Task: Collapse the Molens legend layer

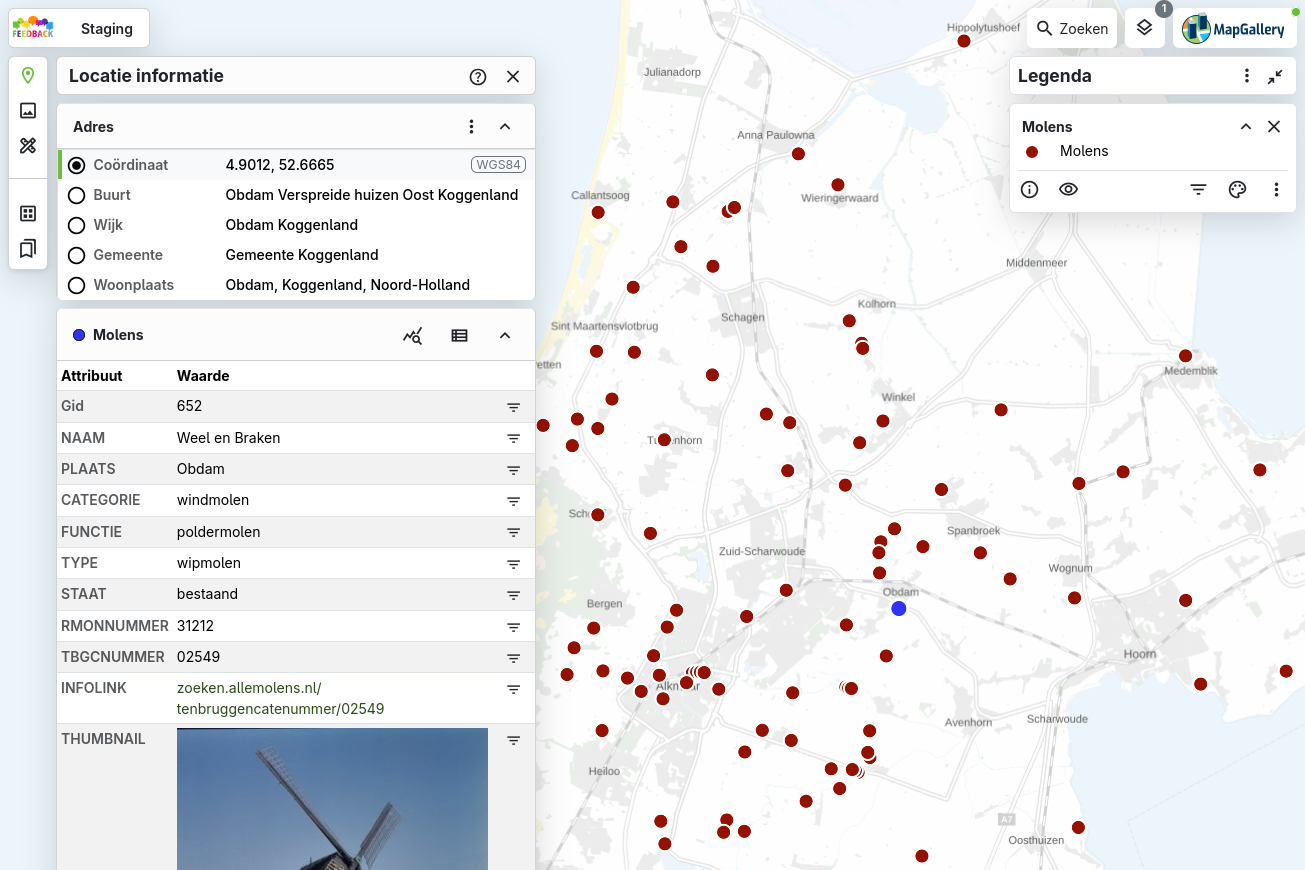Action: pyautogui.click(x=1246, y=127)
